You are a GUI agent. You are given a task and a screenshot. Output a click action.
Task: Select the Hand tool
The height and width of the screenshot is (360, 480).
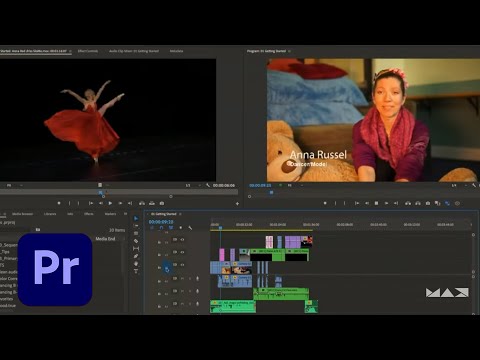(136, 264)
